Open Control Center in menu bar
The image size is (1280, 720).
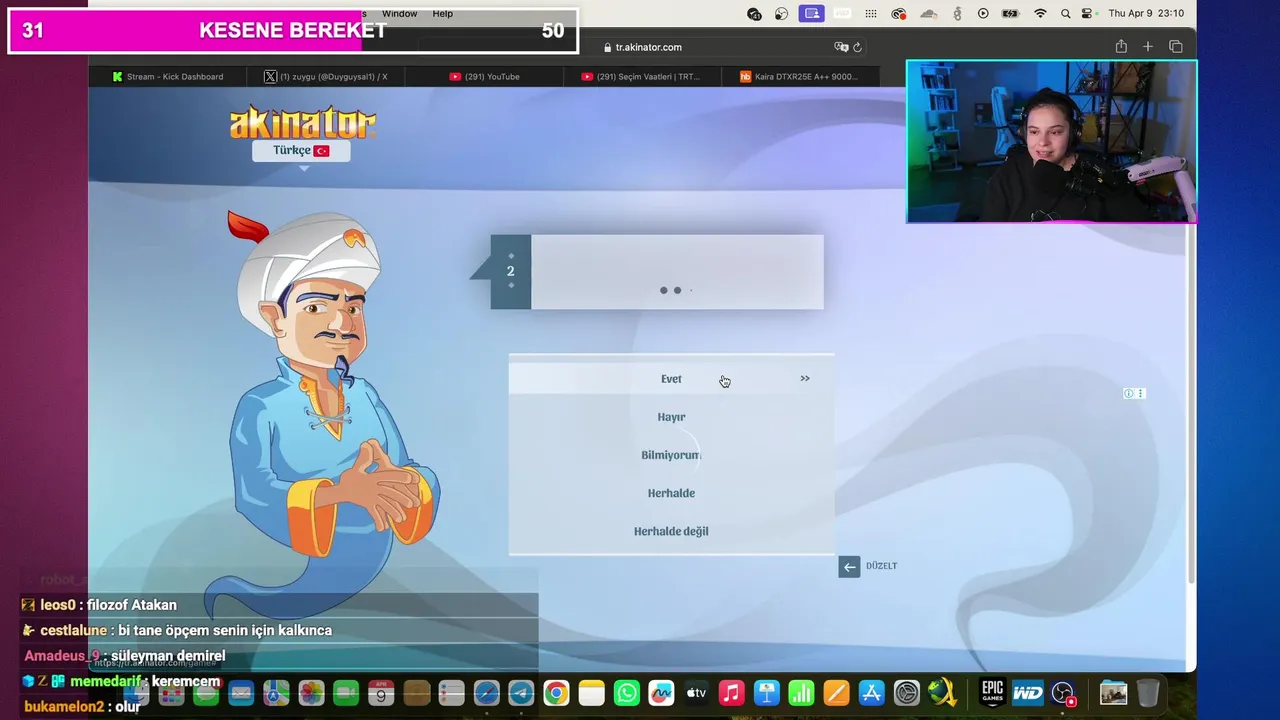point(1089,13)
